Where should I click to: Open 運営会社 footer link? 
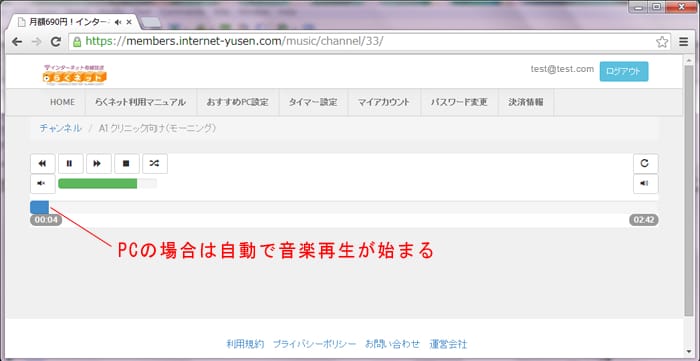pyautogui.click(x=448, y=344)
